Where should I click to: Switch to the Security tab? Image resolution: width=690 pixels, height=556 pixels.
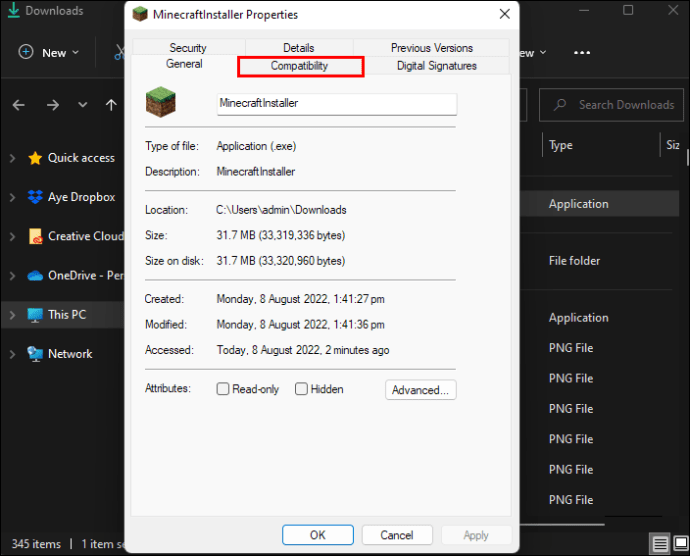(x=188, y=48)
